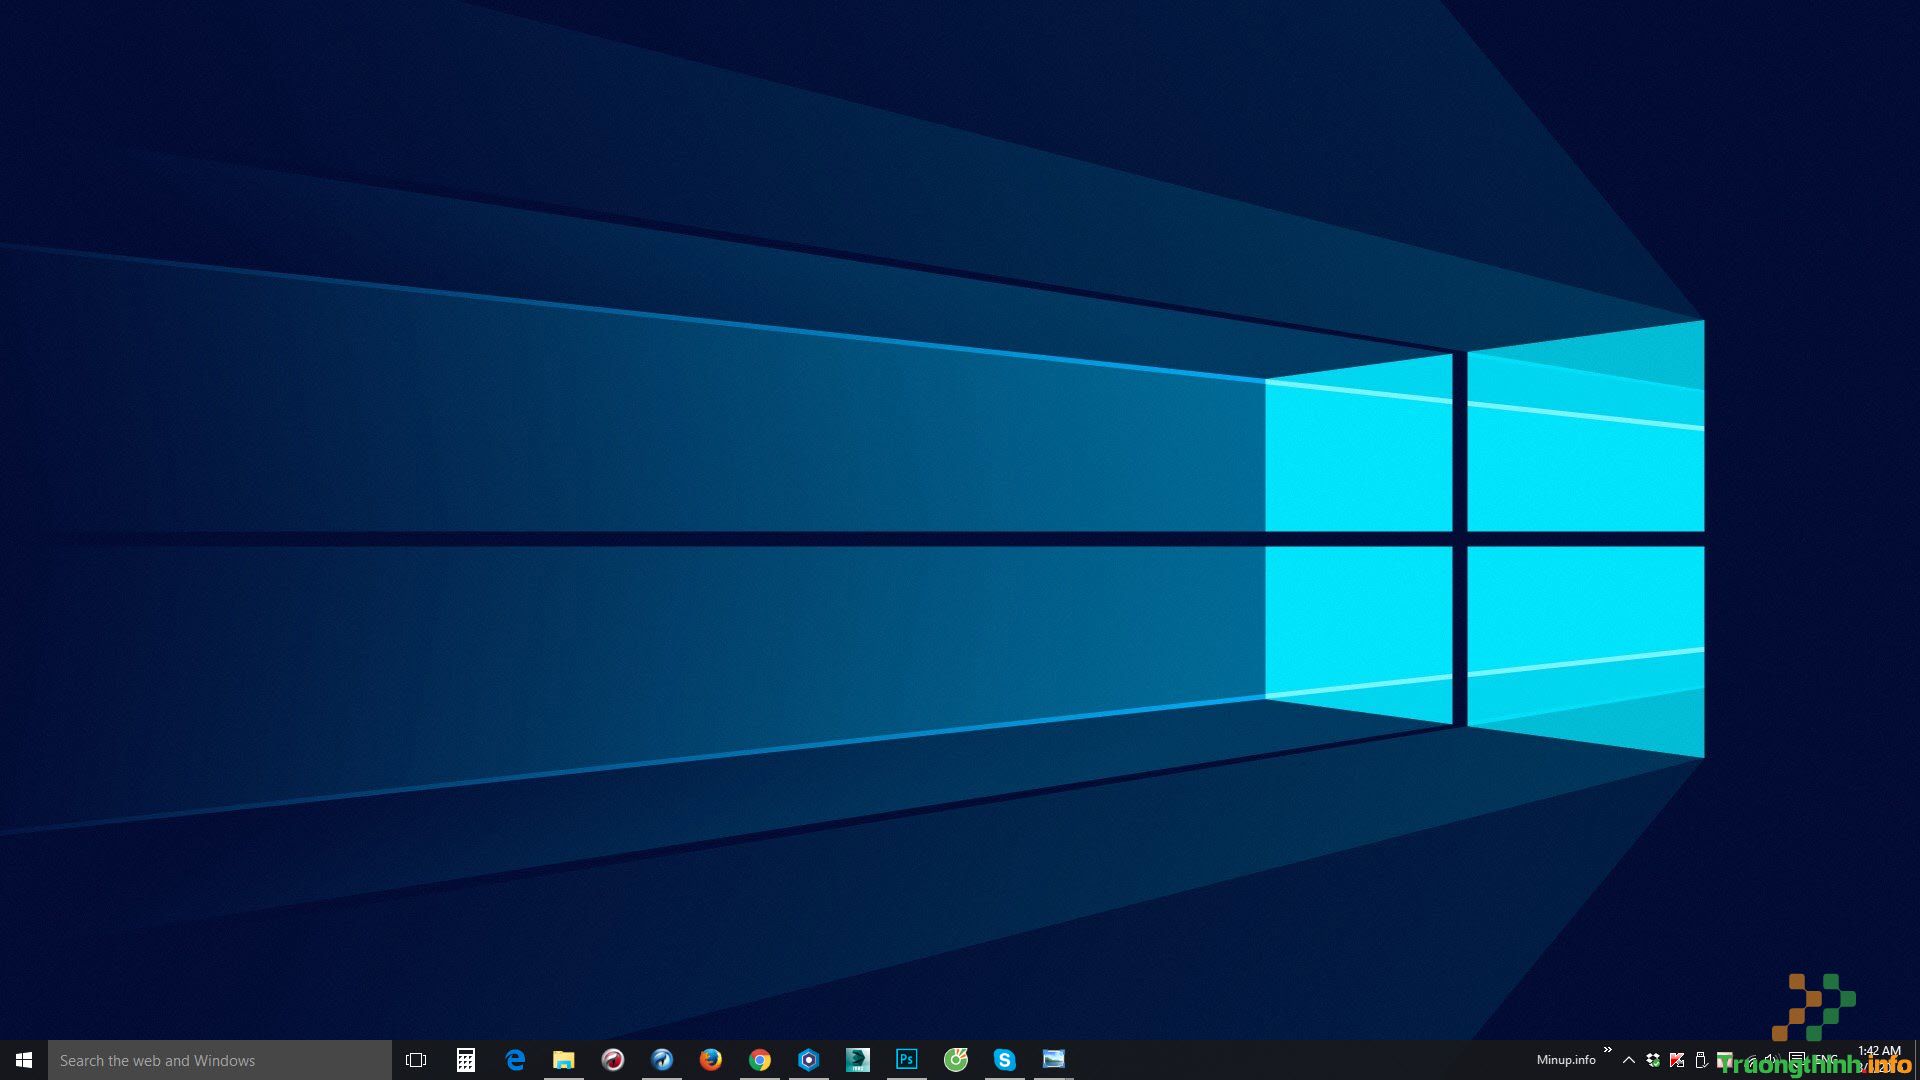Open File Explorer from the taskbar
Image resolution: width=1920 pixels, height=1080 pixels.
(x=564, y=1060)
